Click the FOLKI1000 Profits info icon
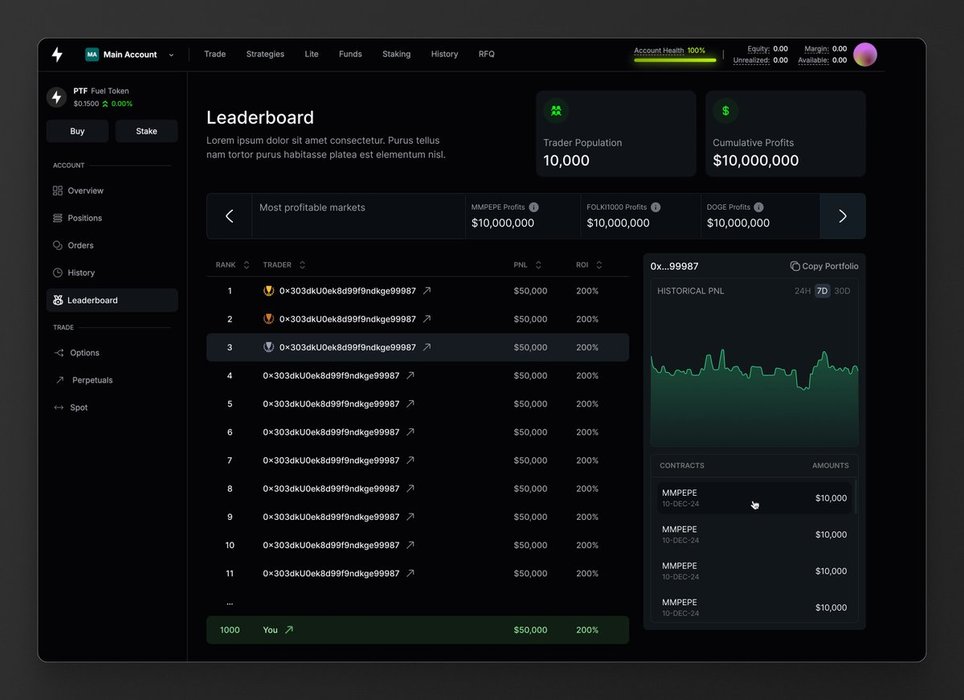This screenshot has height=700, width=964. (656, 207)
